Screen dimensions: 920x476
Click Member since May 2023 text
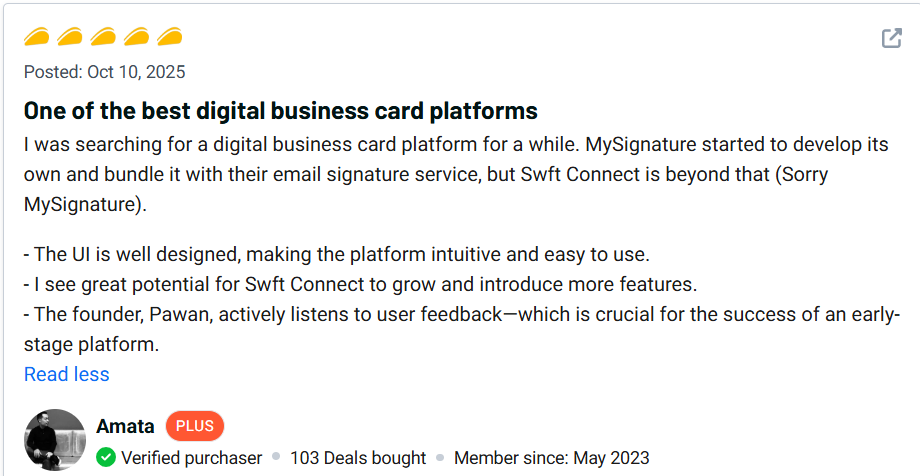pos(552,458)
